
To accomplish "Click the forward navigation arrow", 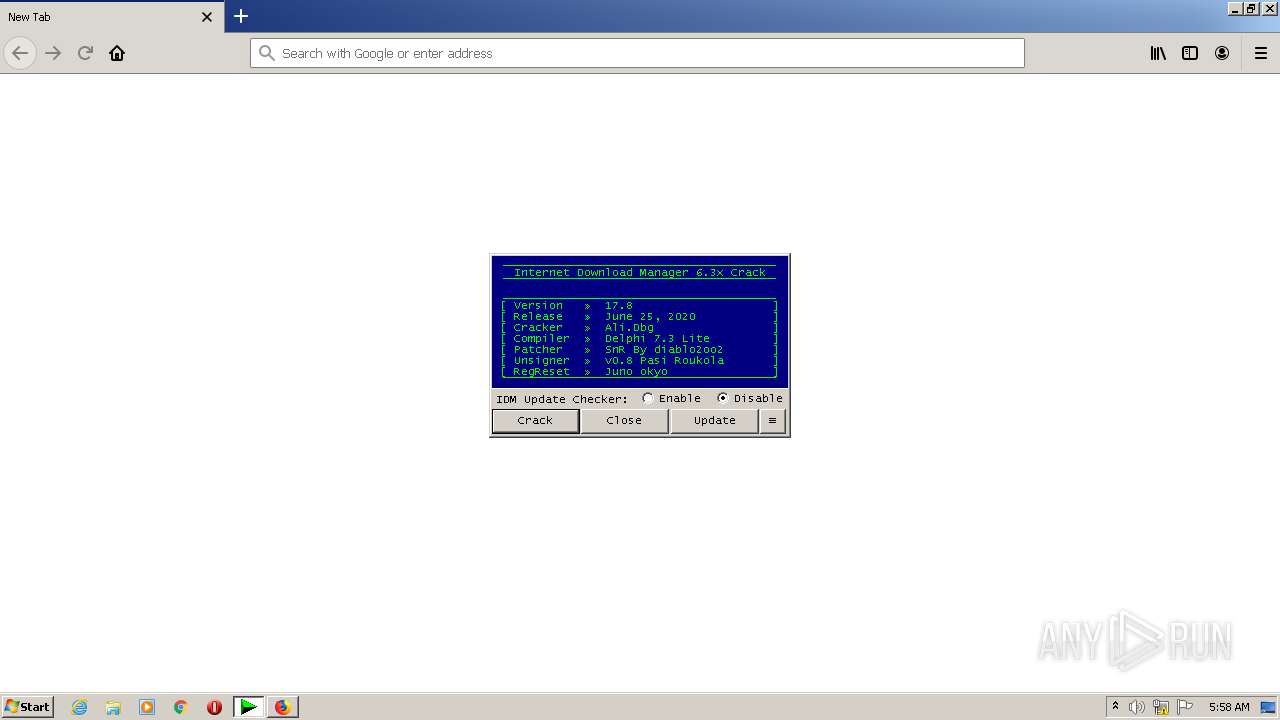I will [53, 53].
